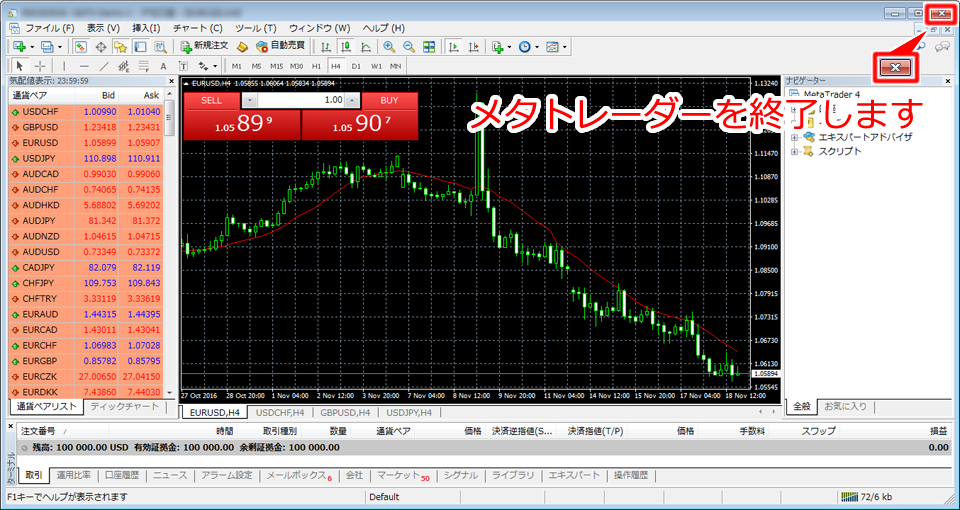Switch timeframe to H1
Screen dimensions: 960x510
317,66
